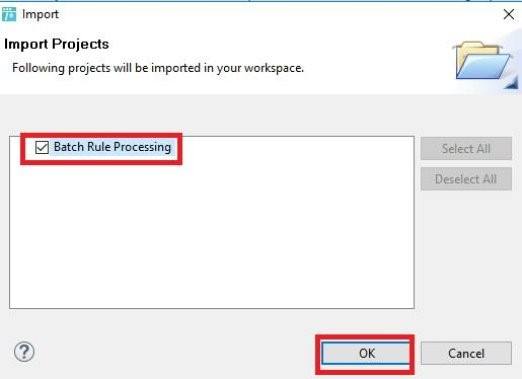Image resolution: width=522 pixels, height=379 pixels.
Task: Click the Import Projects heading
Action: (57, 44)
